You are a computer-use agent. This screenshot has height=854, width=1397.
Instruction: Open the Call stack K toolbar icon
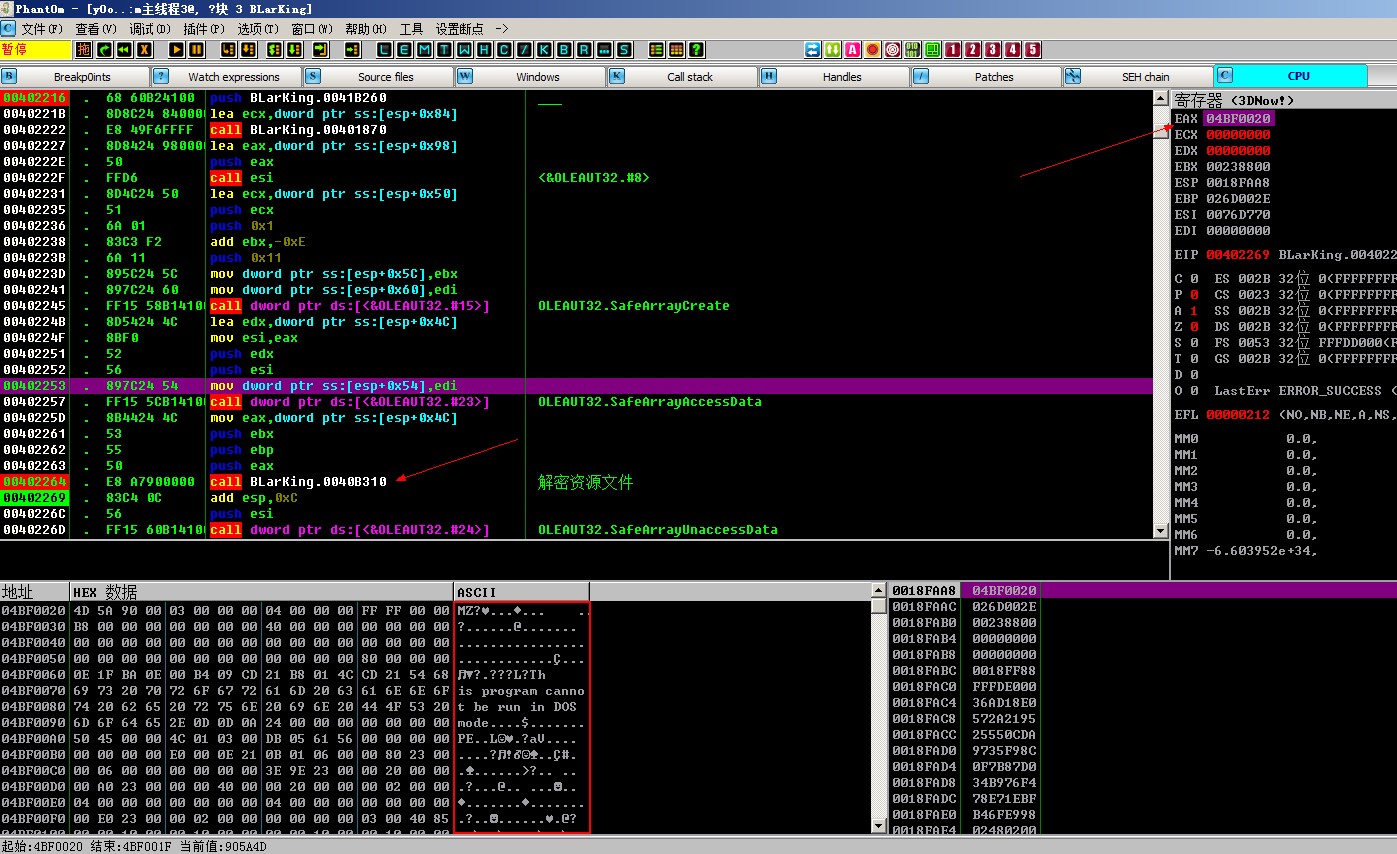[544, 50]
